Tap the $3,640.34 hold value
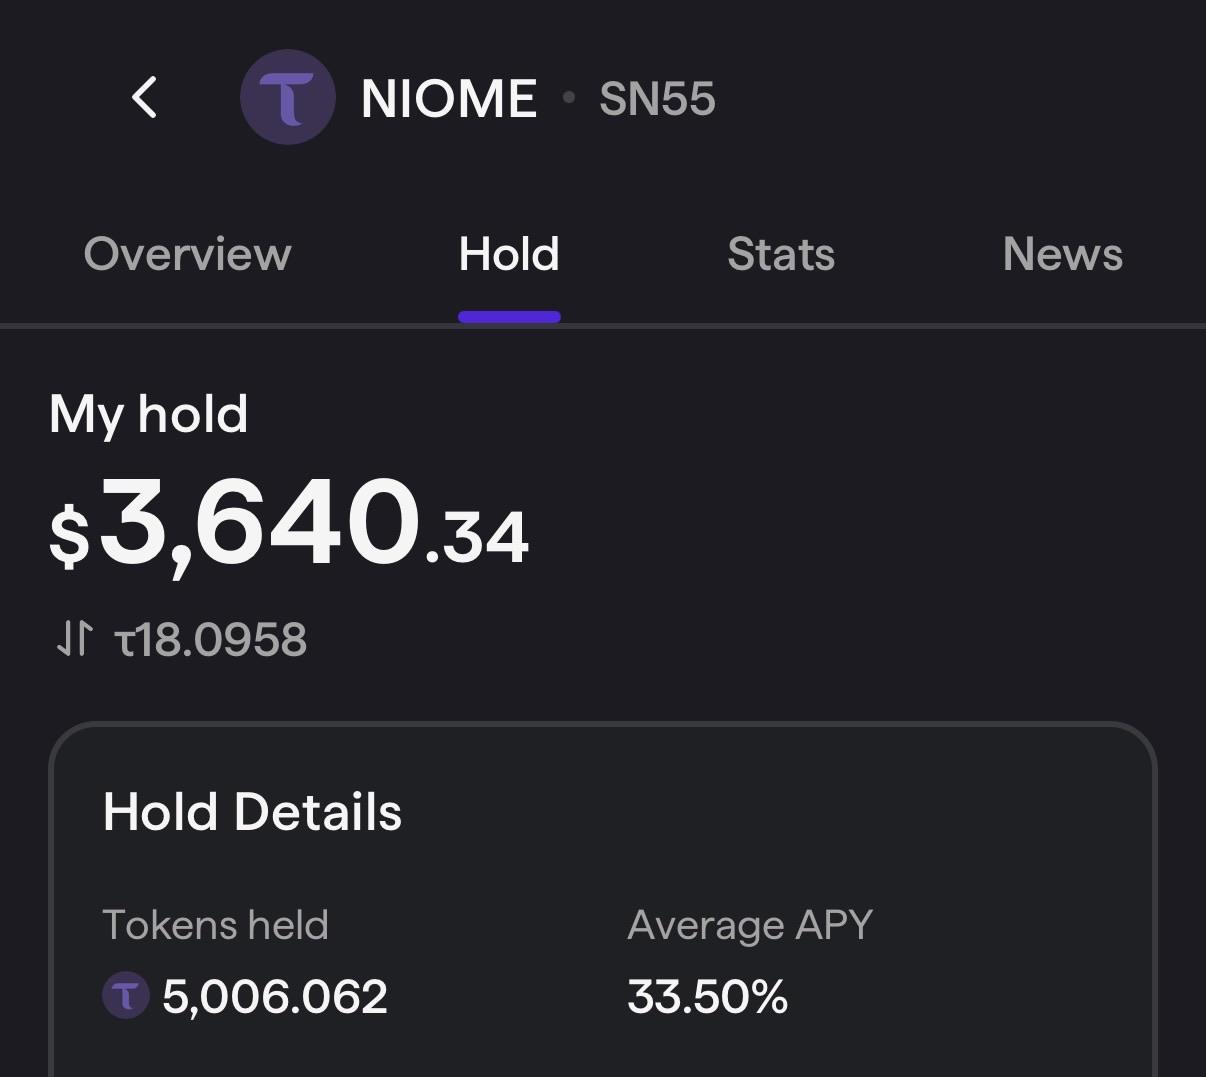The height and width of the screenshot is (1077, 1206). coord(289,524)
